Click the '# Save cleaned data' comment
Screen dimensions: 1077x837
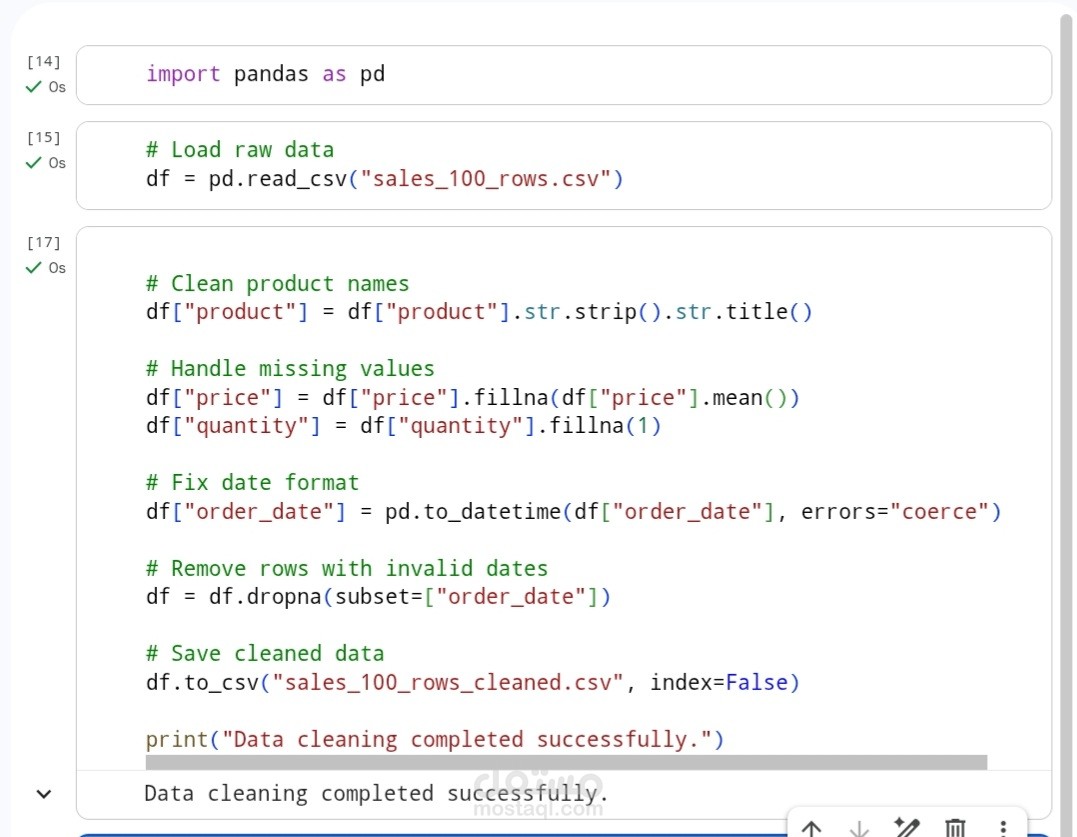coord(264,654)
